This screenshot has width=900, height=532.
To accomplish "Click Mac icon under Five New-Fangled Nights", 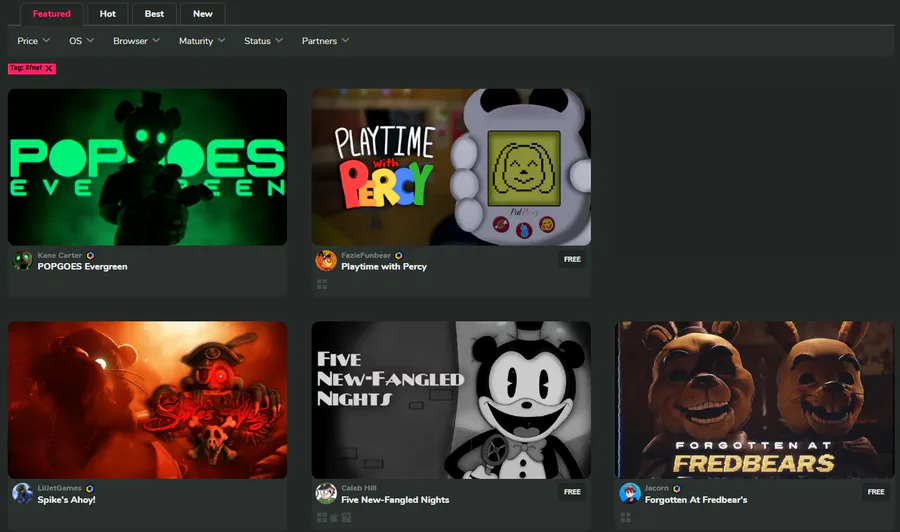I will point(333,518).
